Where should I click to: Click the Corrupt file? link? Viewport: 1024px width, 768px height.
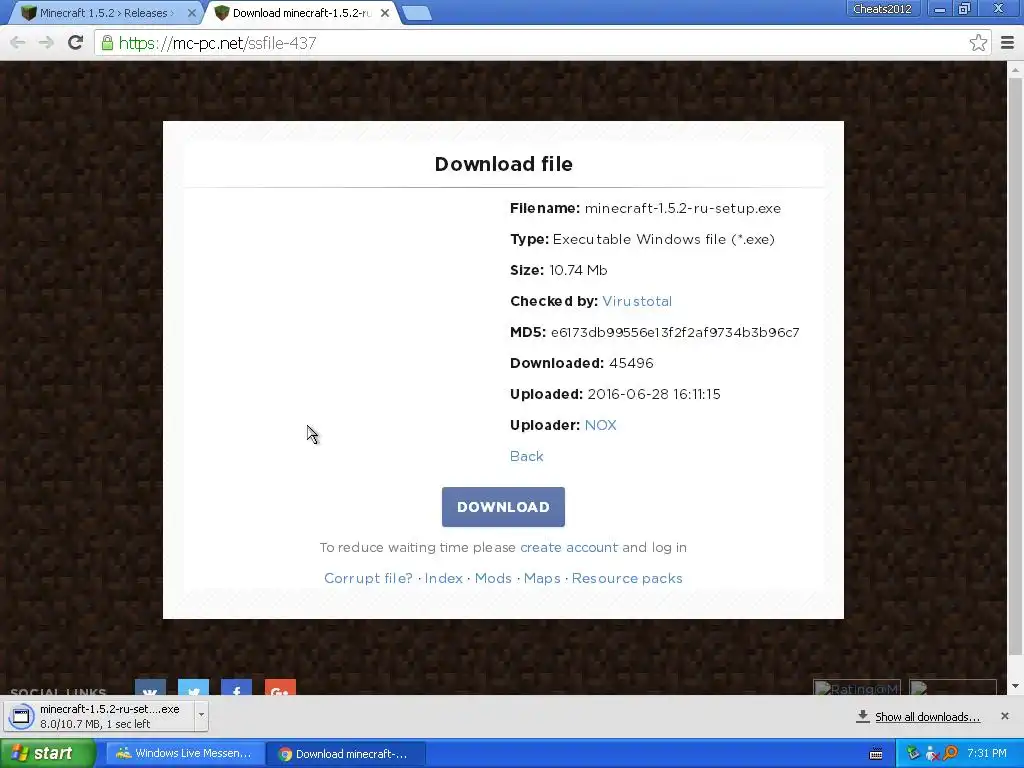click(x=368, y=579)
